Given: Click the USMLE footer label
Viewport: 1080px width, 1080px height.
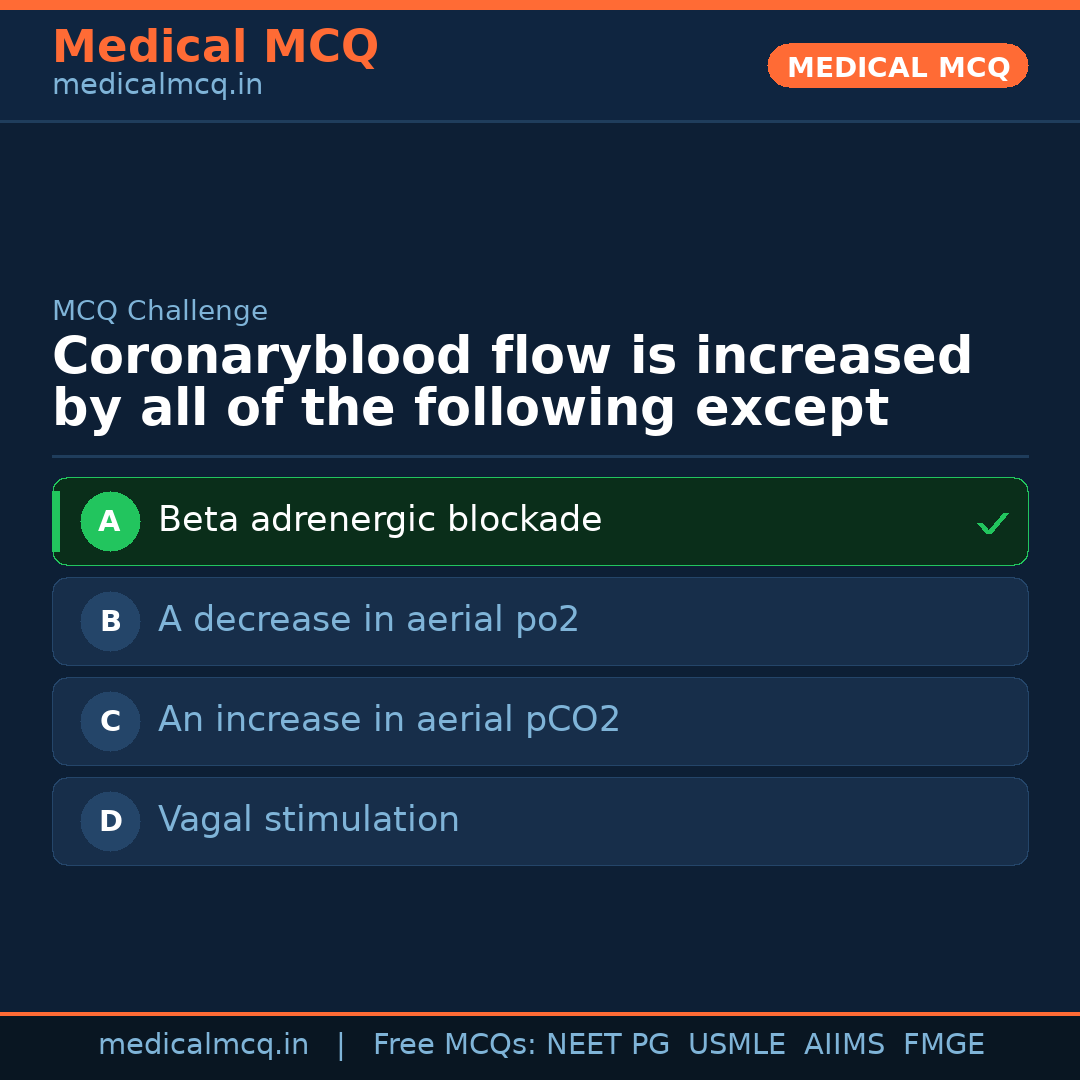Looking at the screenshot, I should coord(736,1045).
